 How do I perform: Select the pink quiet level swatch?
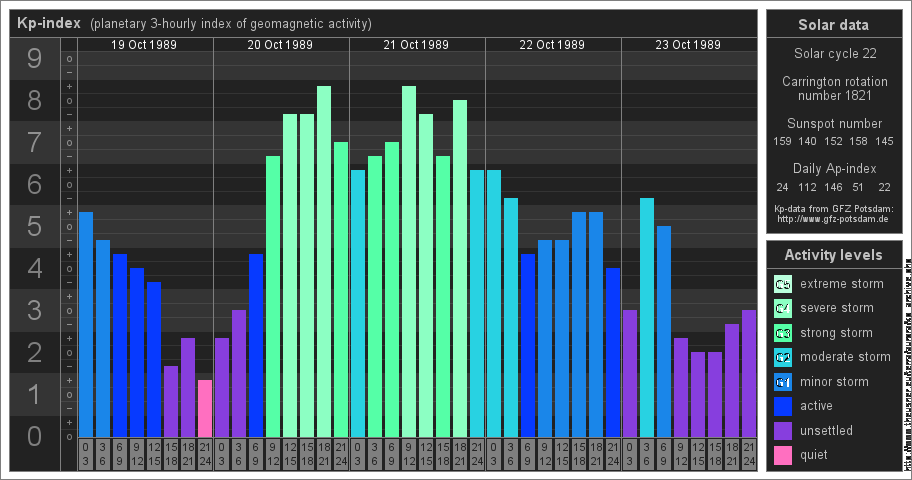point(783,455)
